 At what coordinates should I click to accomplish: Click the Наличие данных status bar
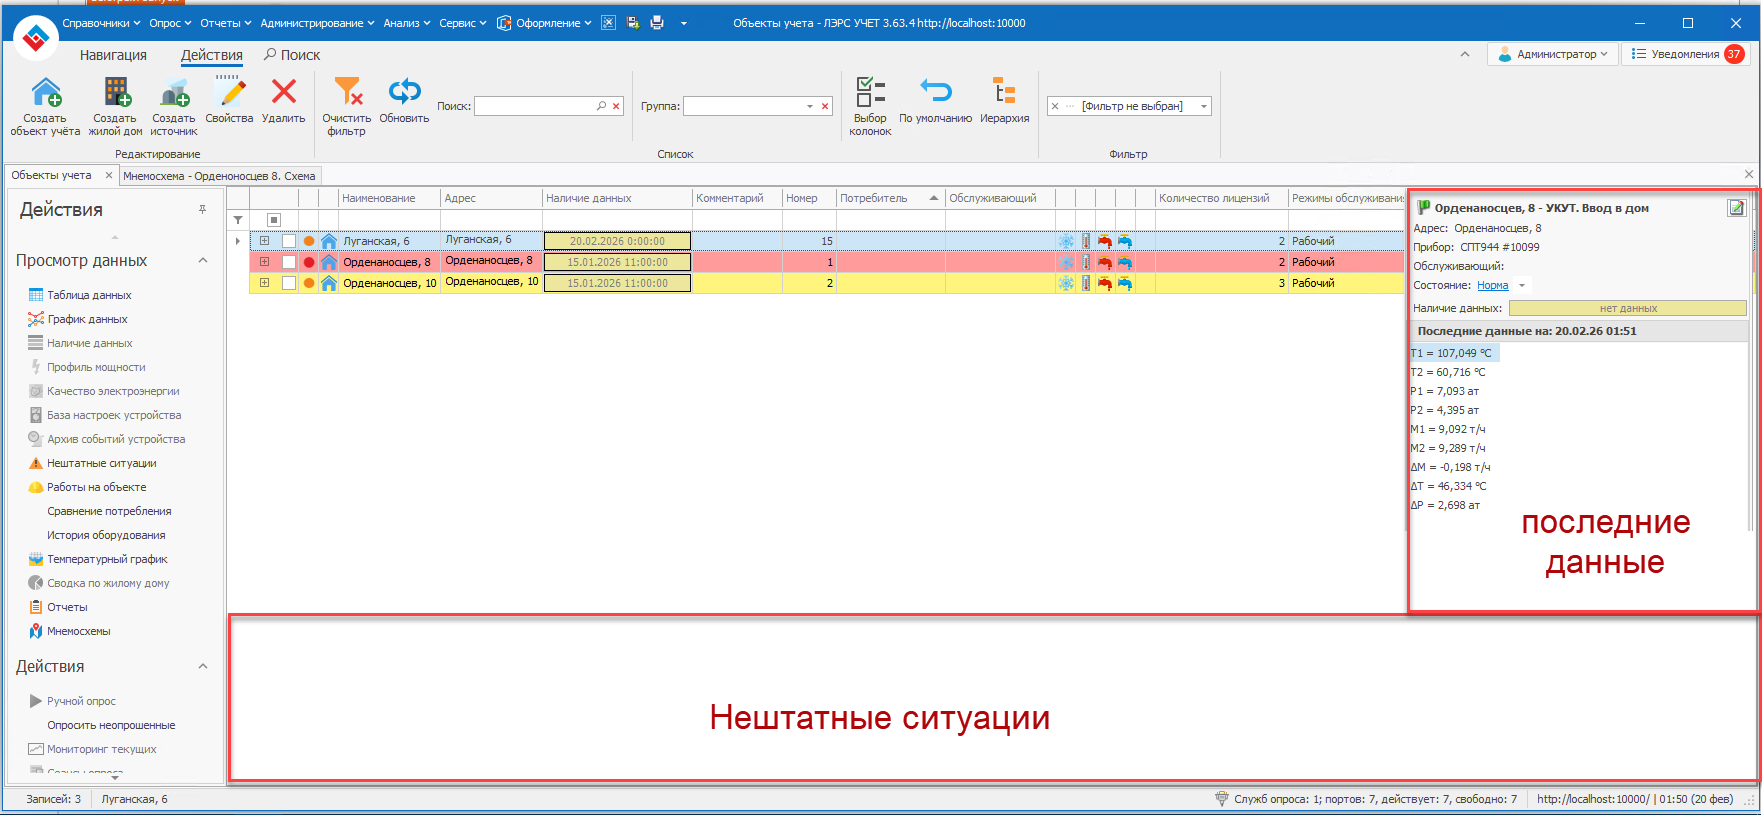click(x=1627, y=309)
